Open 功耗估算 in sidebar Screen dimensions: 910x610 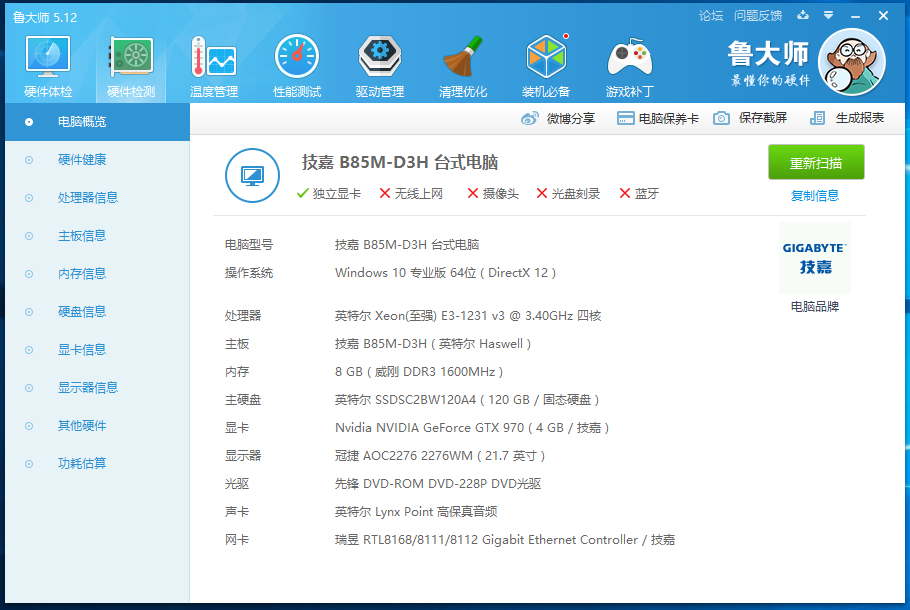pyautogui.click(x=98, y=464)
